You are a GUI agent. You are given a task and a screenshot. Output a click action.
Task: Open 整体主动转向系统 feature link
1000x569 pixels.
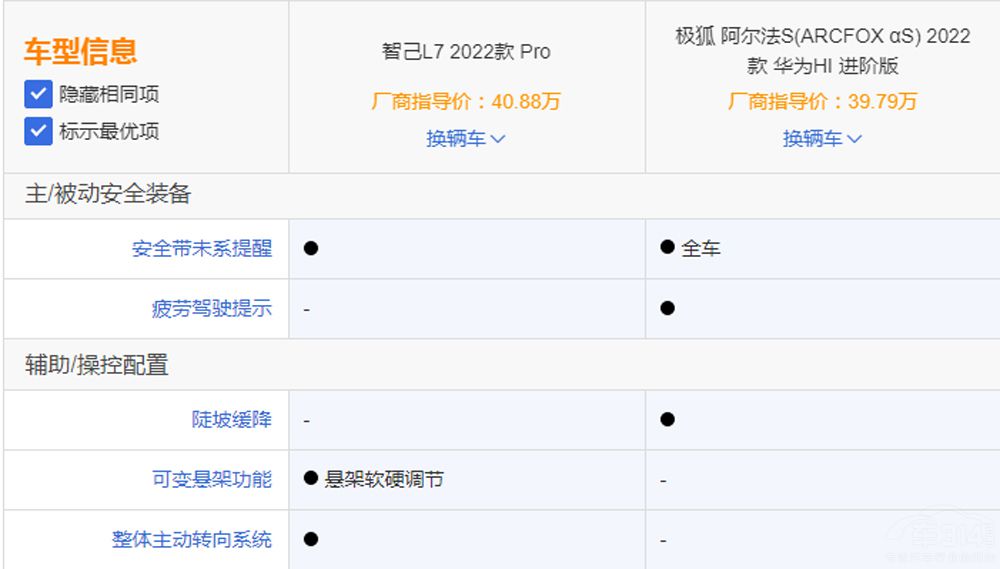(x=192, y=540)
